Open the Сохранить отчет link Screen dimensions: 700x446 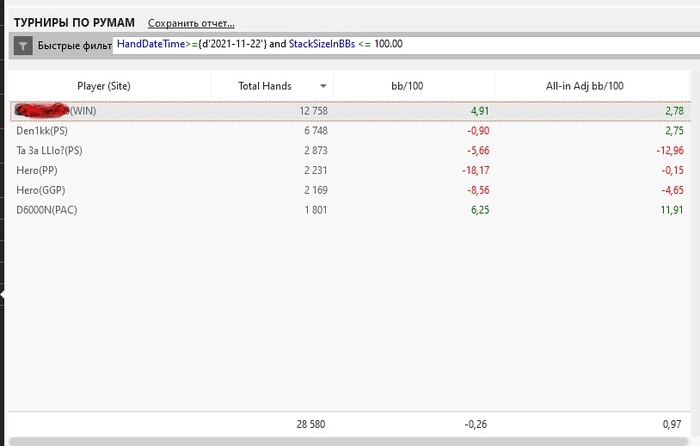point(191,23)
